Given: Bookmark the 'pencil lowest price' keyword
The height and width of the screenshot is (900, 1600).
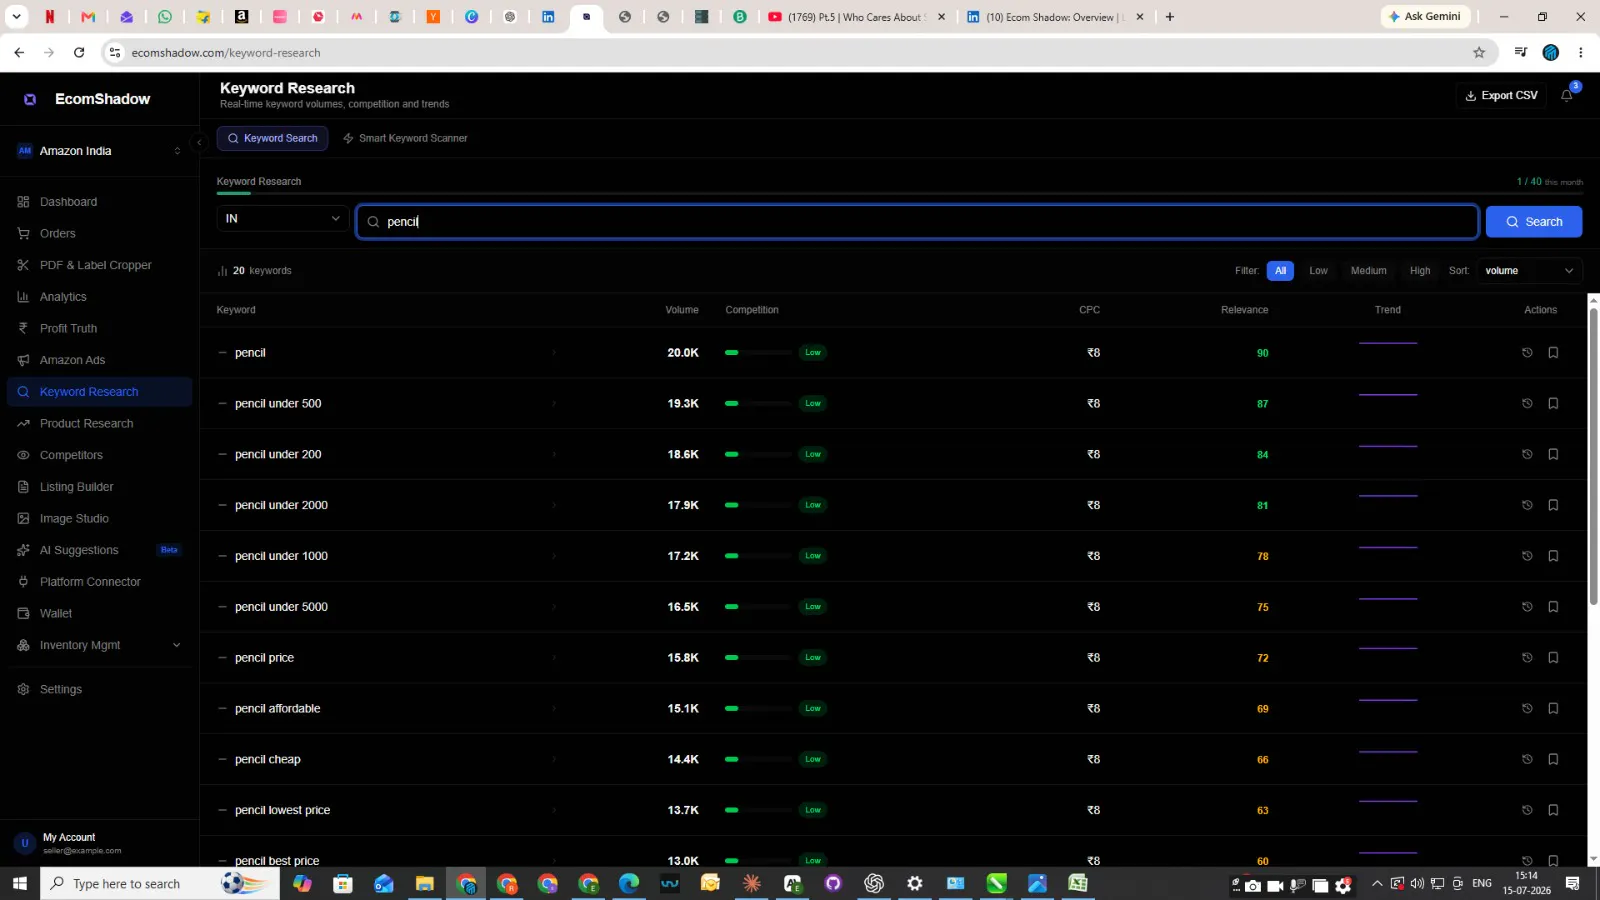Looking at the screenshot, I should click(1553, 810).
